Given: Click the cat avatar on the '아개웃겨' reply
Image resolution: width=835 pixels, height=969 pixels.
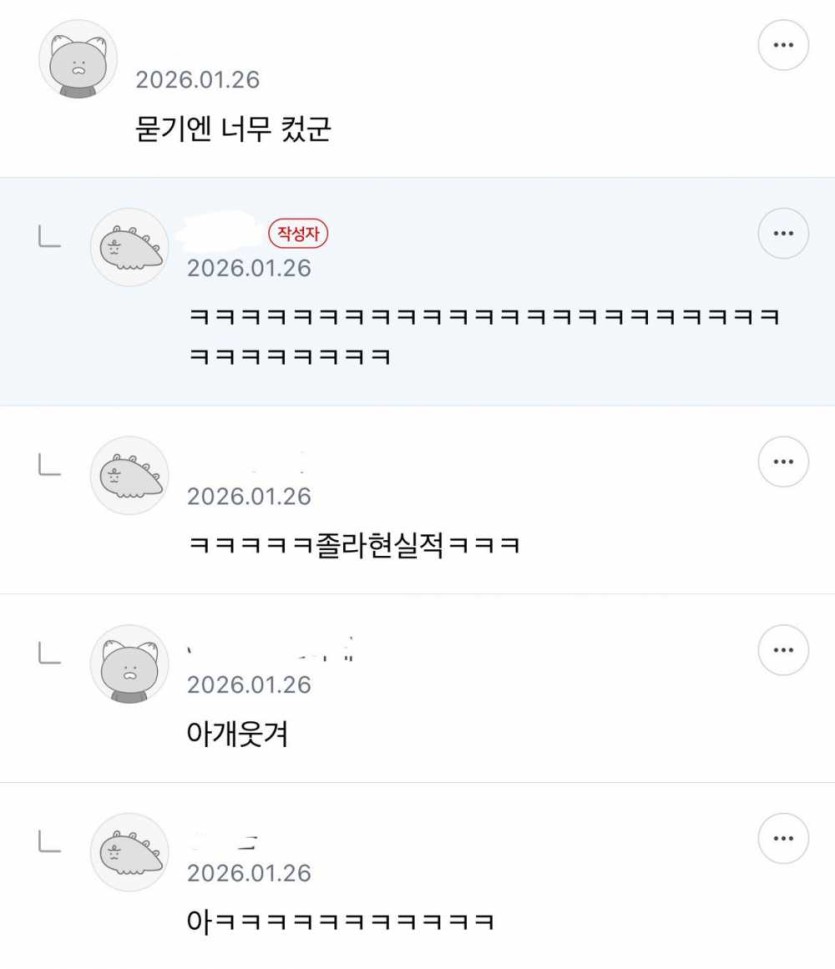Looking at the screenshot, I should pos(130,665).
